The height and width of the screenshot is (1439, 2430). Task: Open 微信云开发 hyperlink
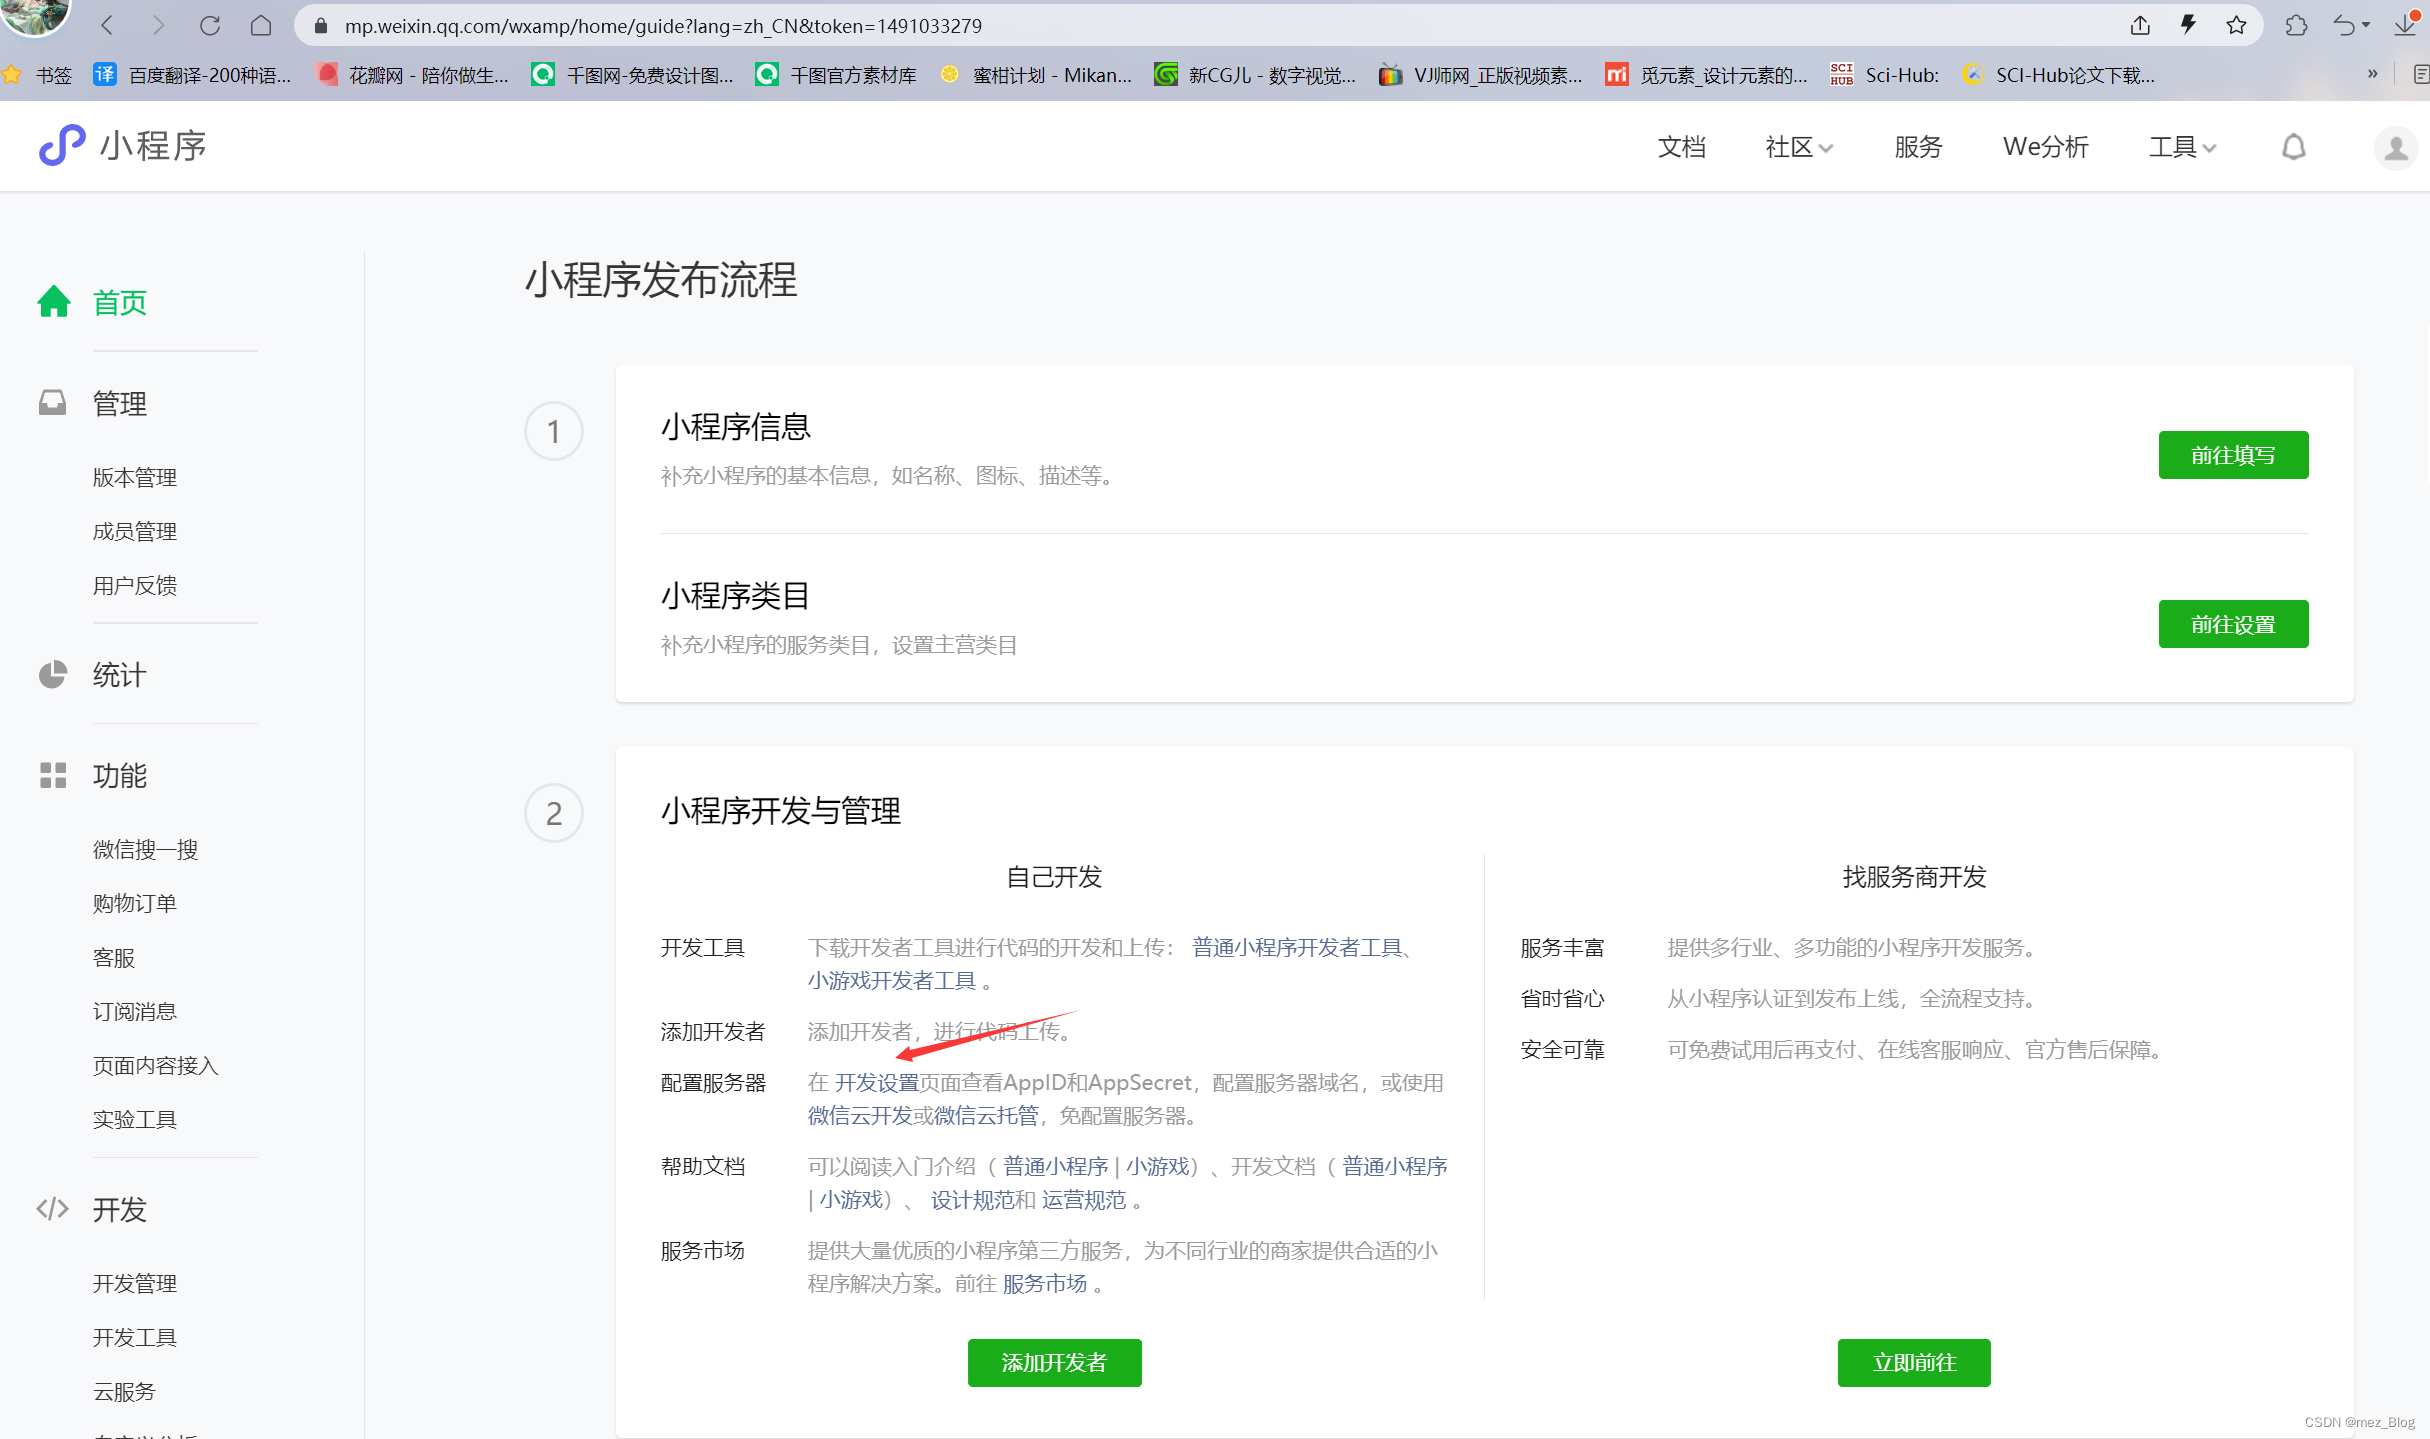pos(859,1116)
